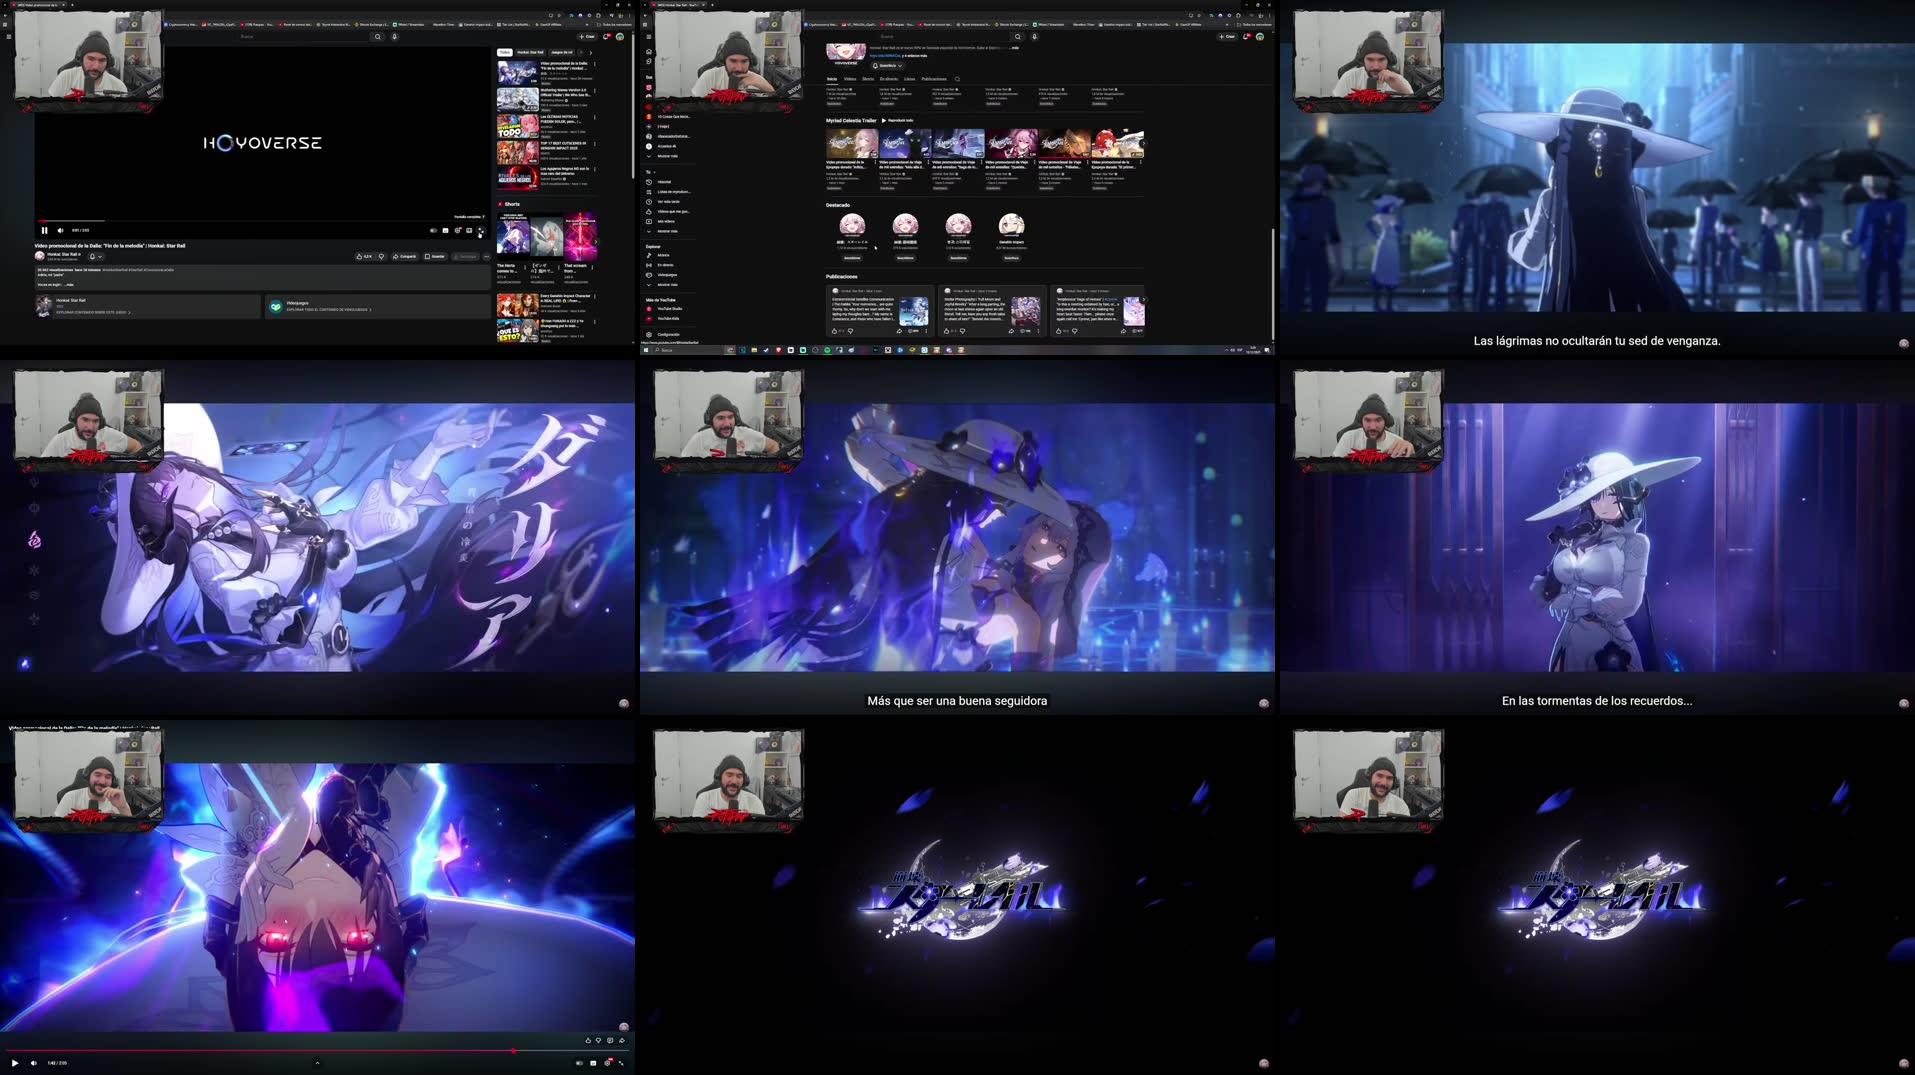Open the Suscrito dropdown on the channel page

pos(887,65)
